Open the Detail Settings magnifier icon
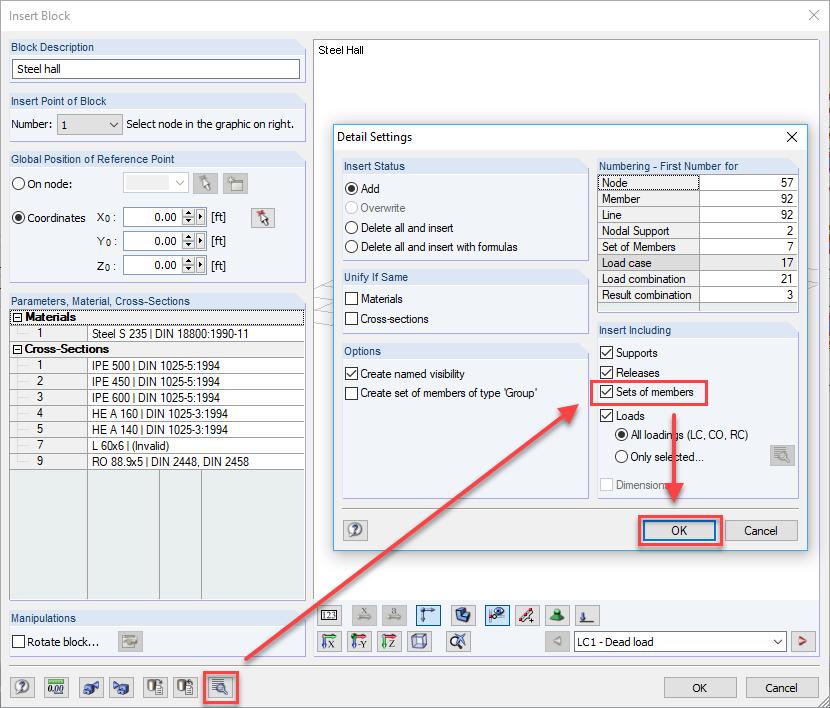The height and width of the screenshot is (708, 830). pyautogui.click(x=221, y=687)
